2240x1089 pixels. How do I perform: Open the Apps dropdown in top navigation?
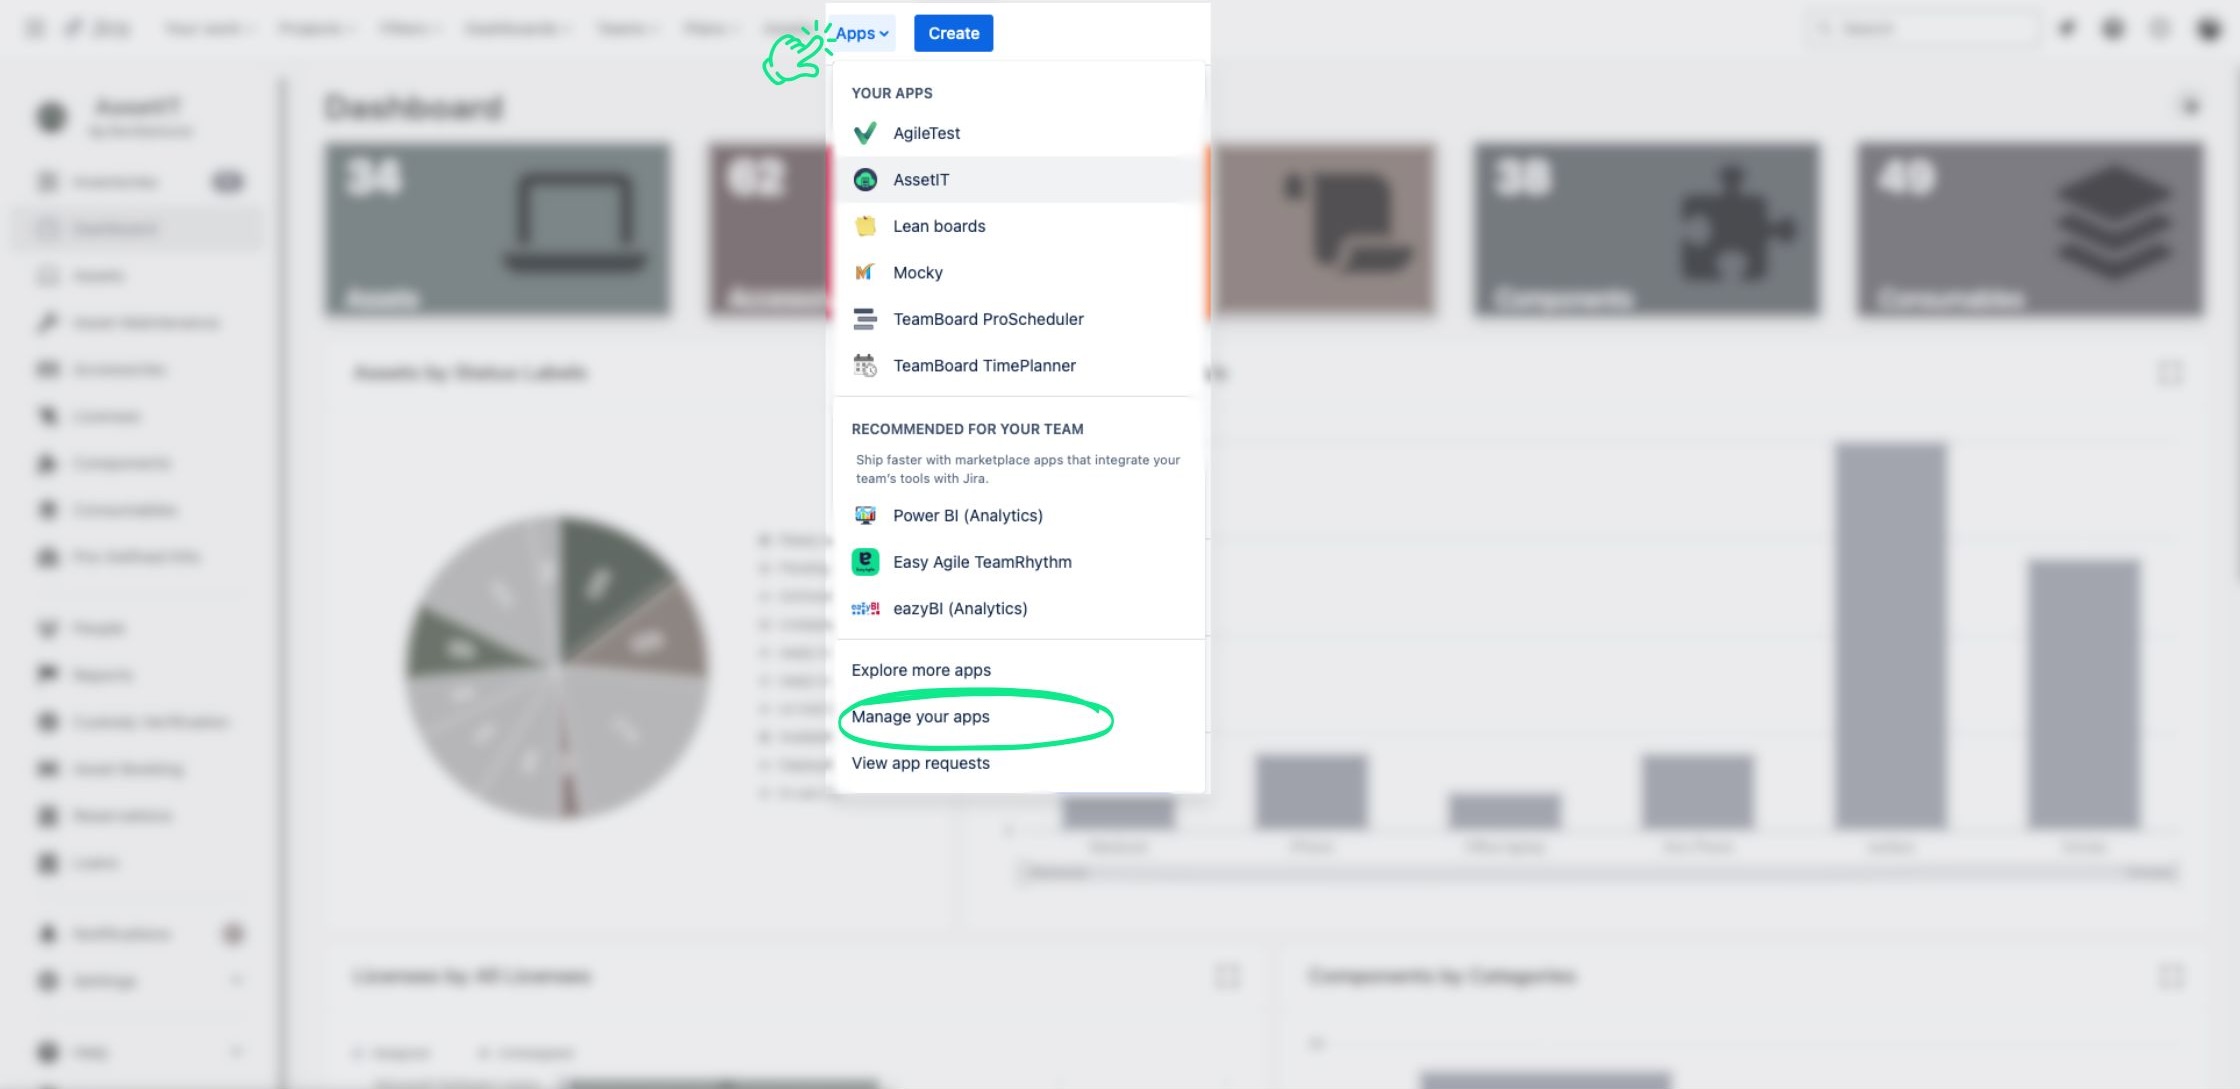tap(862, 33)
